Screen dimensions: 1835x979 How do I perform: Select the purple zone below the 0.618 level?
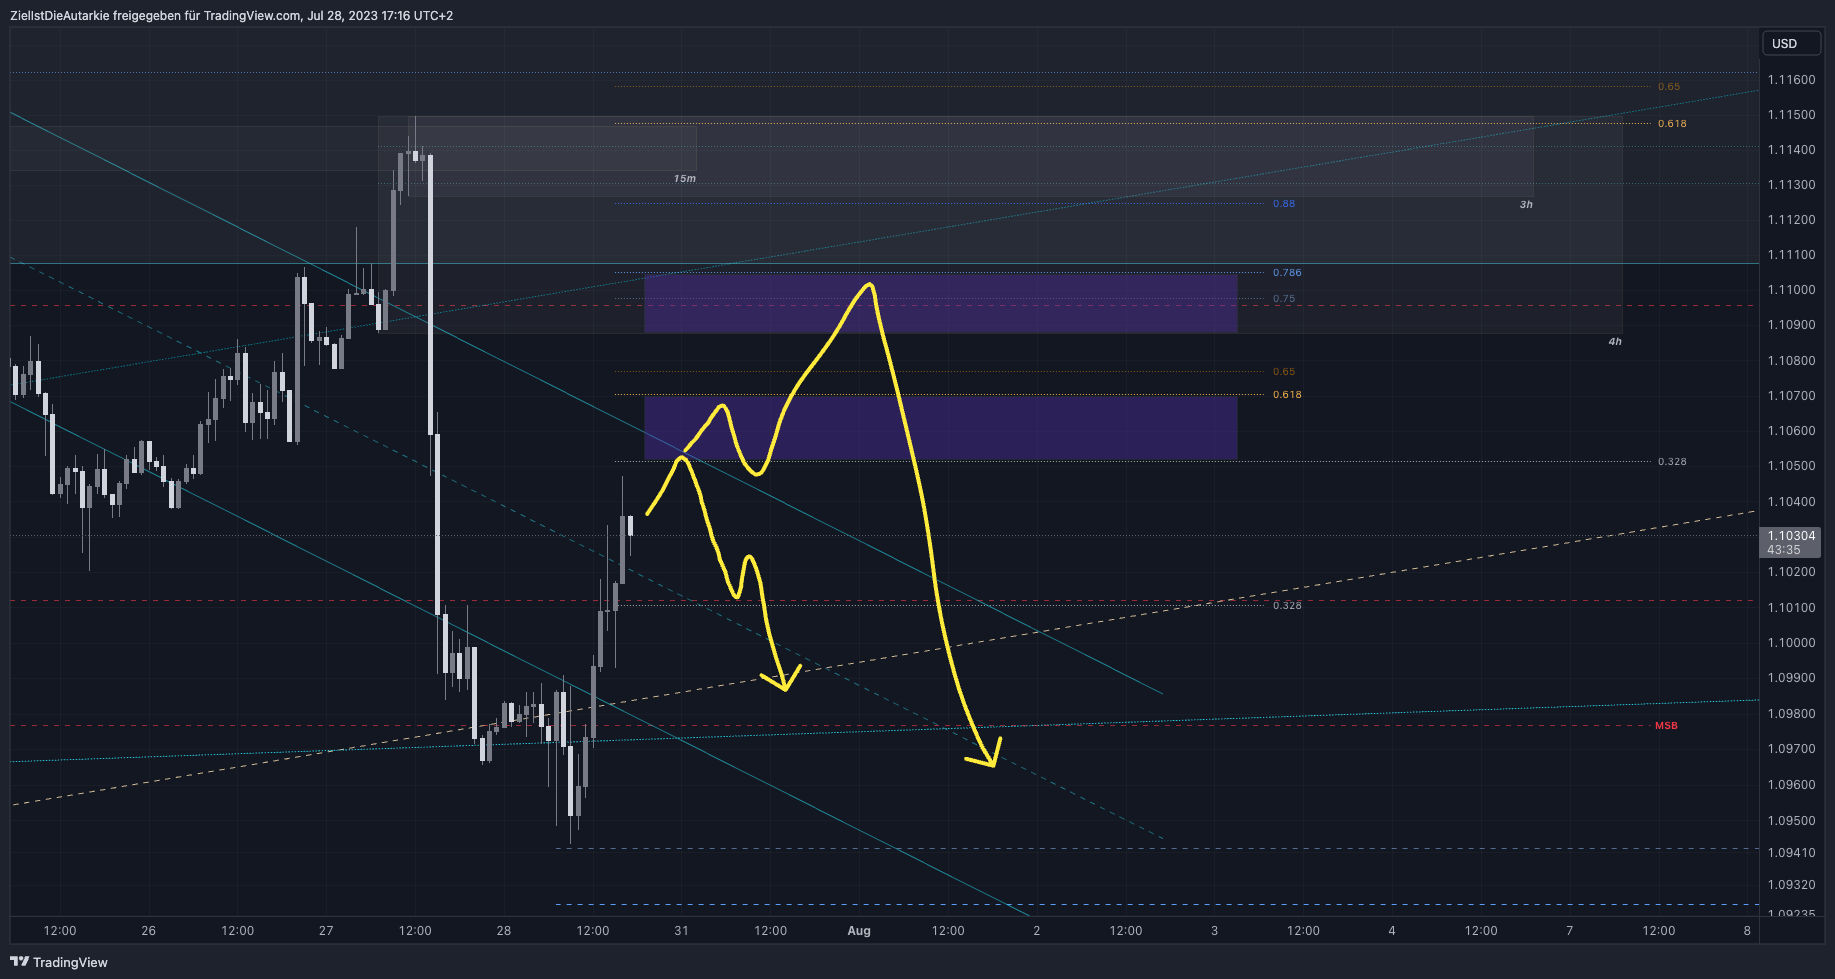[941, 428]
